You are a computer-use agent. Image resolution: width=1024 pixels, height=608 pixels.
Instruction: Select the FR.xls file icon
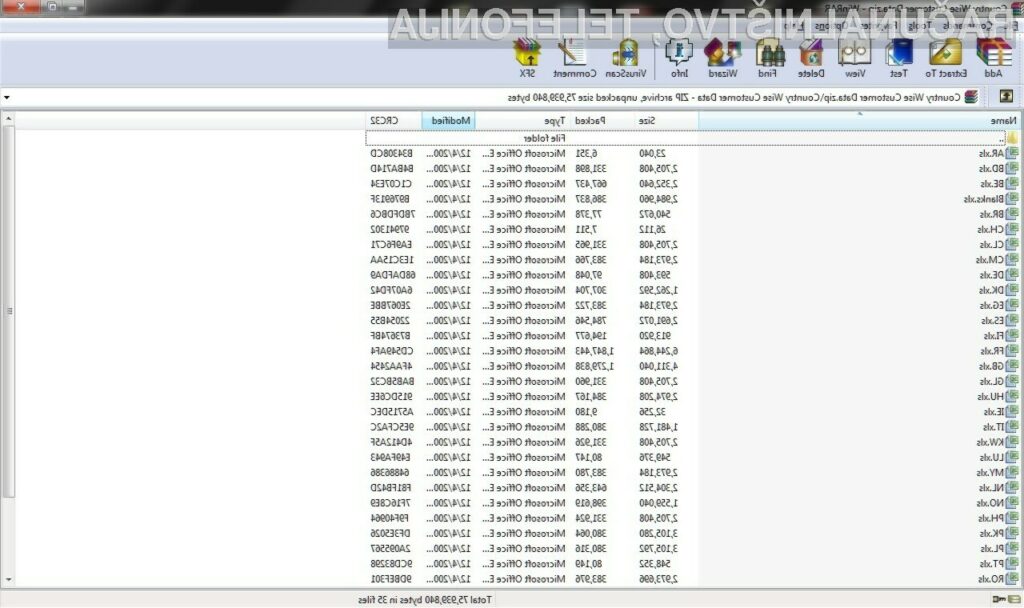[x=1012, y=351]
